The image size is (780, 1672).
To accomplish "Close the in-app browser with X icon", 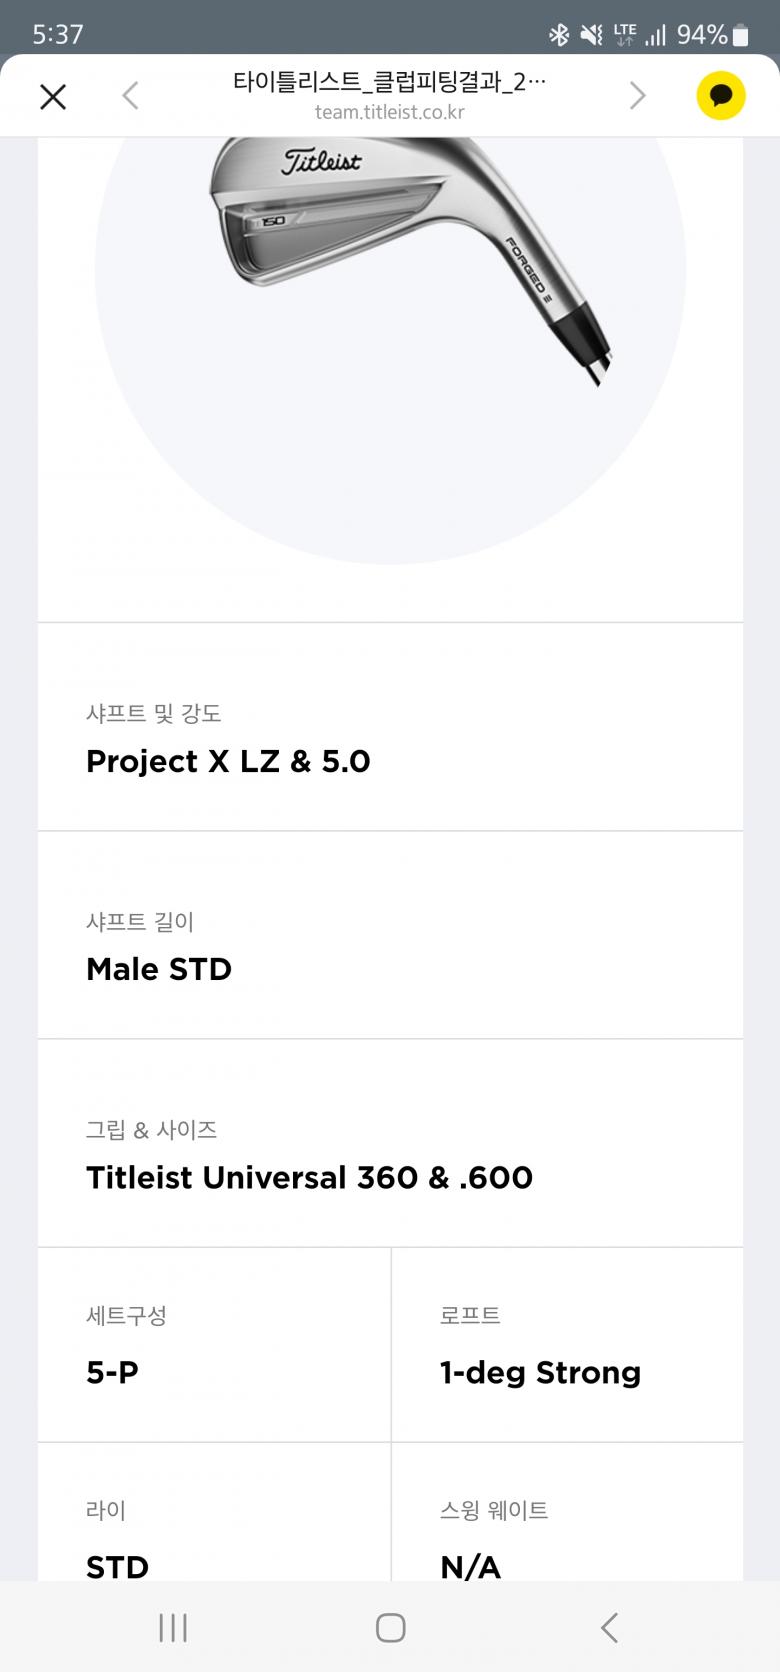I will [x=53, y=96].
